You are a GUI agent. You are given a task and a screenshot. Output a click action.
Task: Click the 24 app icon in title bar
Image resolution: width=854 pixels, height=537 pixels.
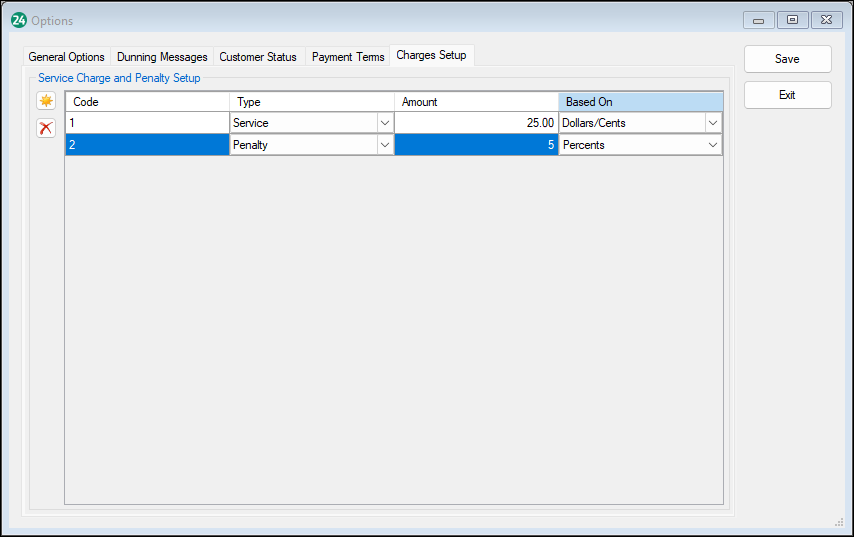click(x=18, y=20)
